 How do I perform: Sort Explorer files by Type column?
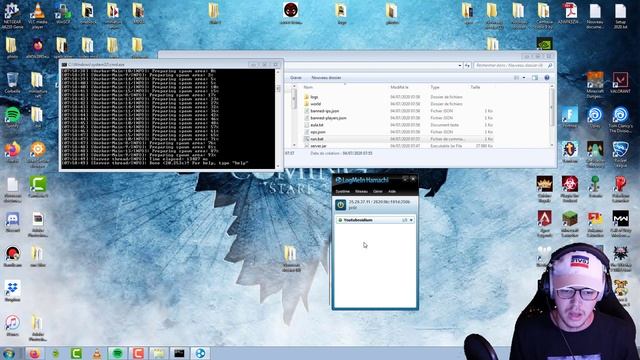[x=435, y=87]
